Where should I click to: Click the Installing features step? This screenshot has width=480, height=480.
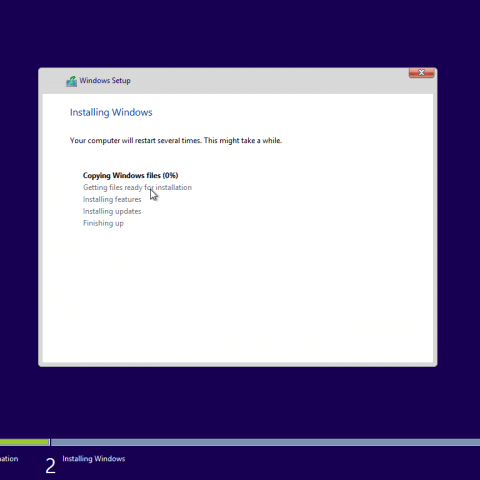(x=112, y=199)
